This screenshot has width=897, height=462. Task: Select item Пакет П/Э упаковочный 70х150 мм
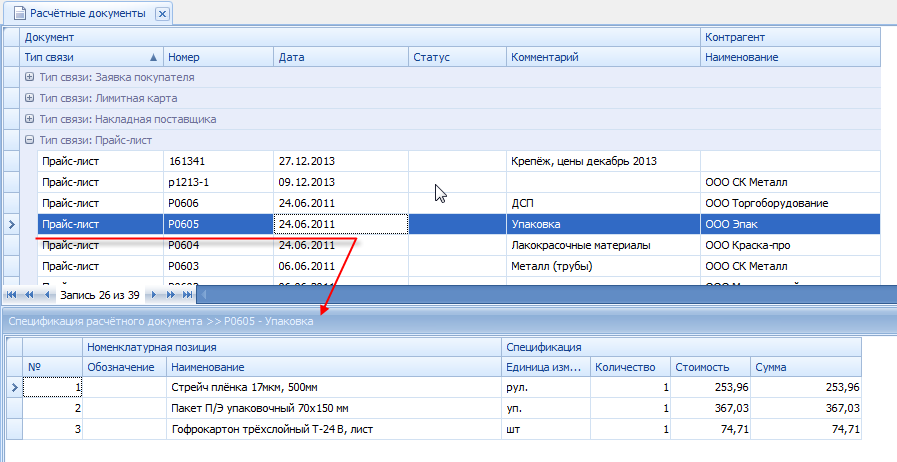[334, 409]
